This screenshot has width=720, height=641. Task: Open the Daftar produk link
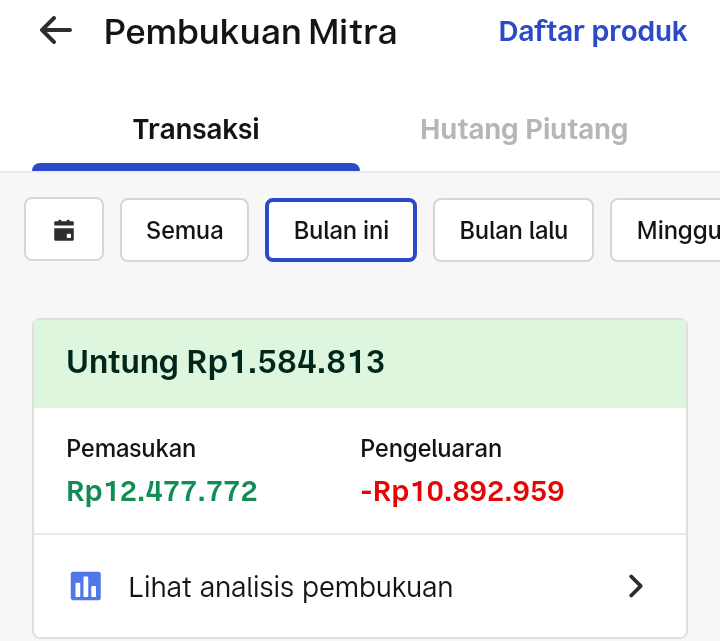click(x=592, y=31)
